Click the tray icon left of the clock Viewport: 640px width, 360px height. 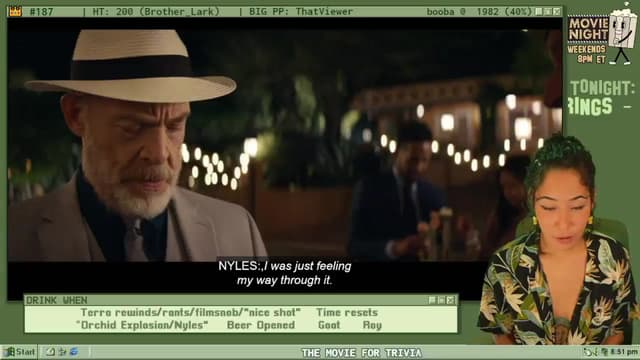click(605, 352)
